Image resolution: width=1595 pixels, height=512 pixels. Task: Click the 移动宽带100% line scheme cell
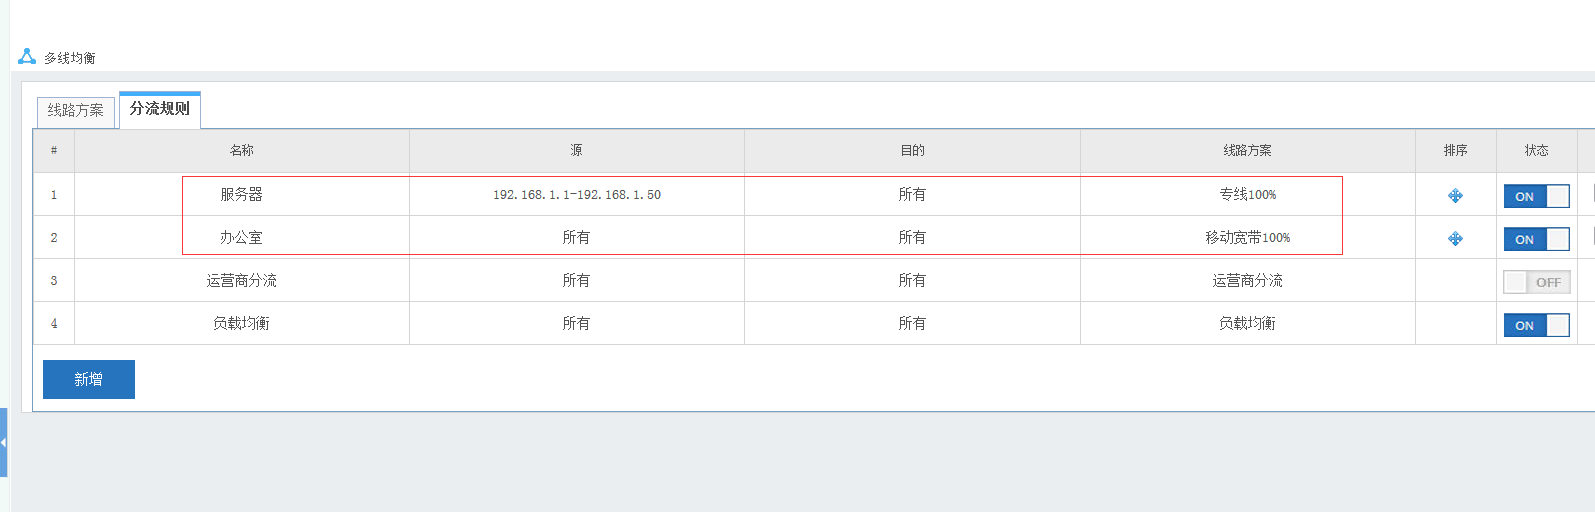pos(1247,238)
